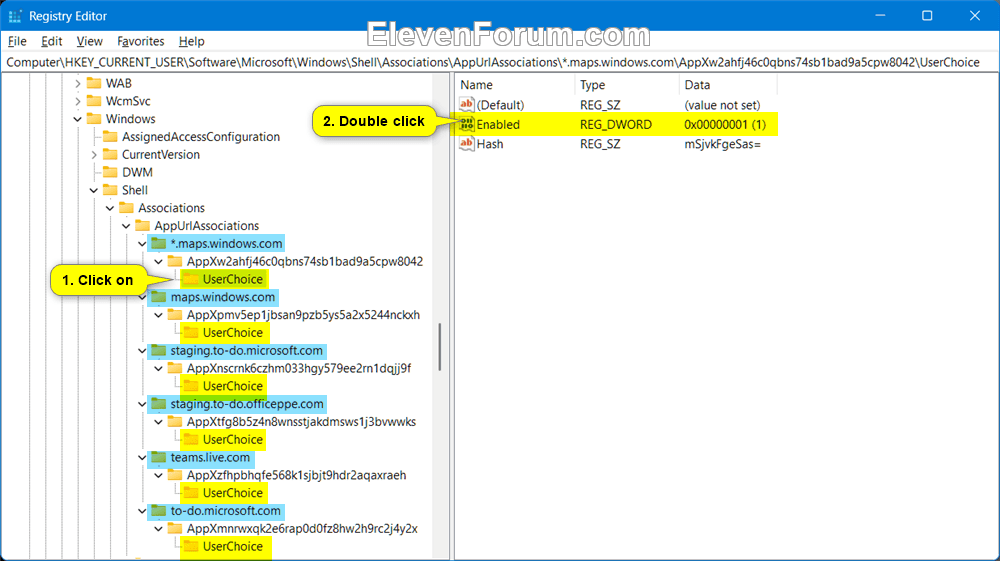Click the AppXw2ahfj46c0qbns74sb1bad9a5cpw8042 folder icon
This screenshot has height=561, width=1000.
(175, 262)
